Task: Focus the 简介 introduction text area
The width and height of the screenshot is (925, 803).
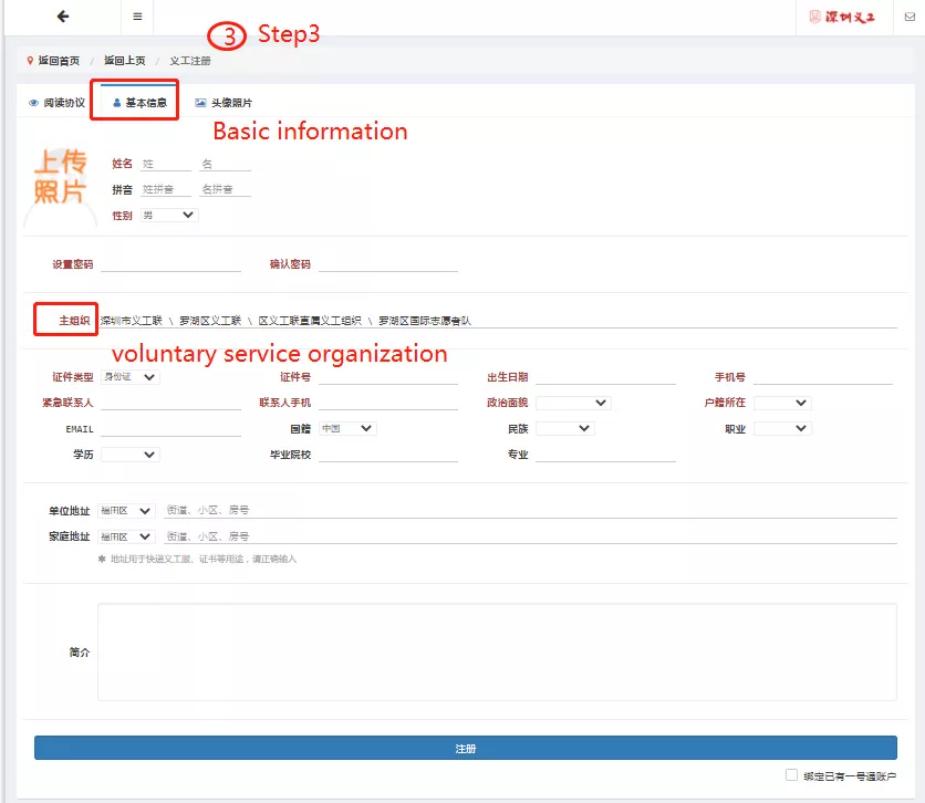Action: 496,652
